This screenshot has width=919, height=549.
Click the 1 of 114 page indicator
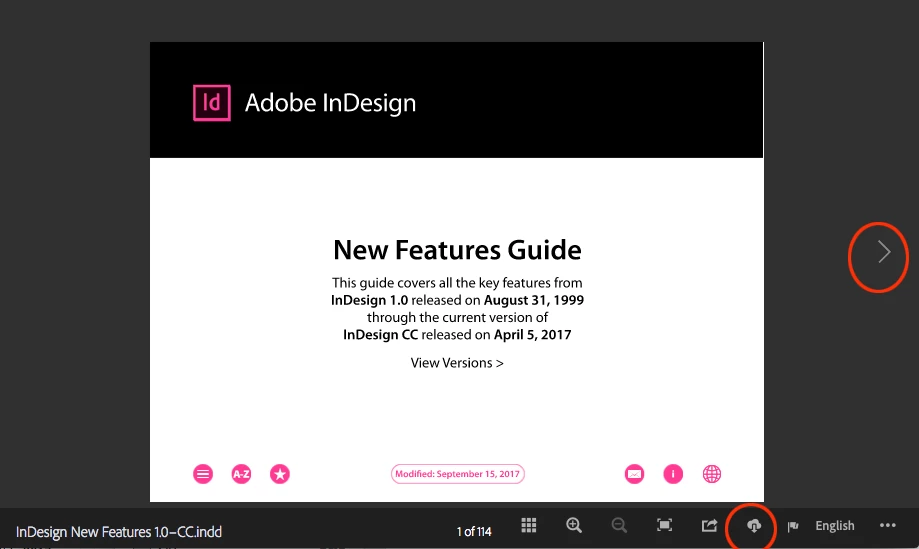[x=474, y=532]
